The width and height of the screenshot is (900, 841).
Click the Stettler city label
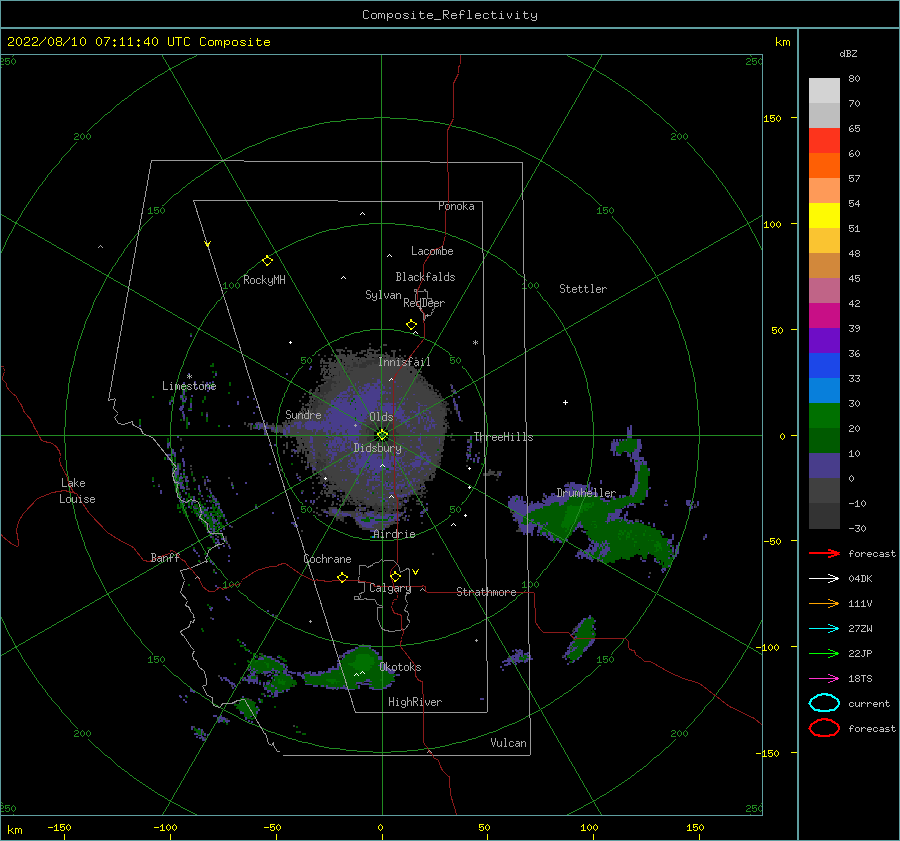pos(583,289)
